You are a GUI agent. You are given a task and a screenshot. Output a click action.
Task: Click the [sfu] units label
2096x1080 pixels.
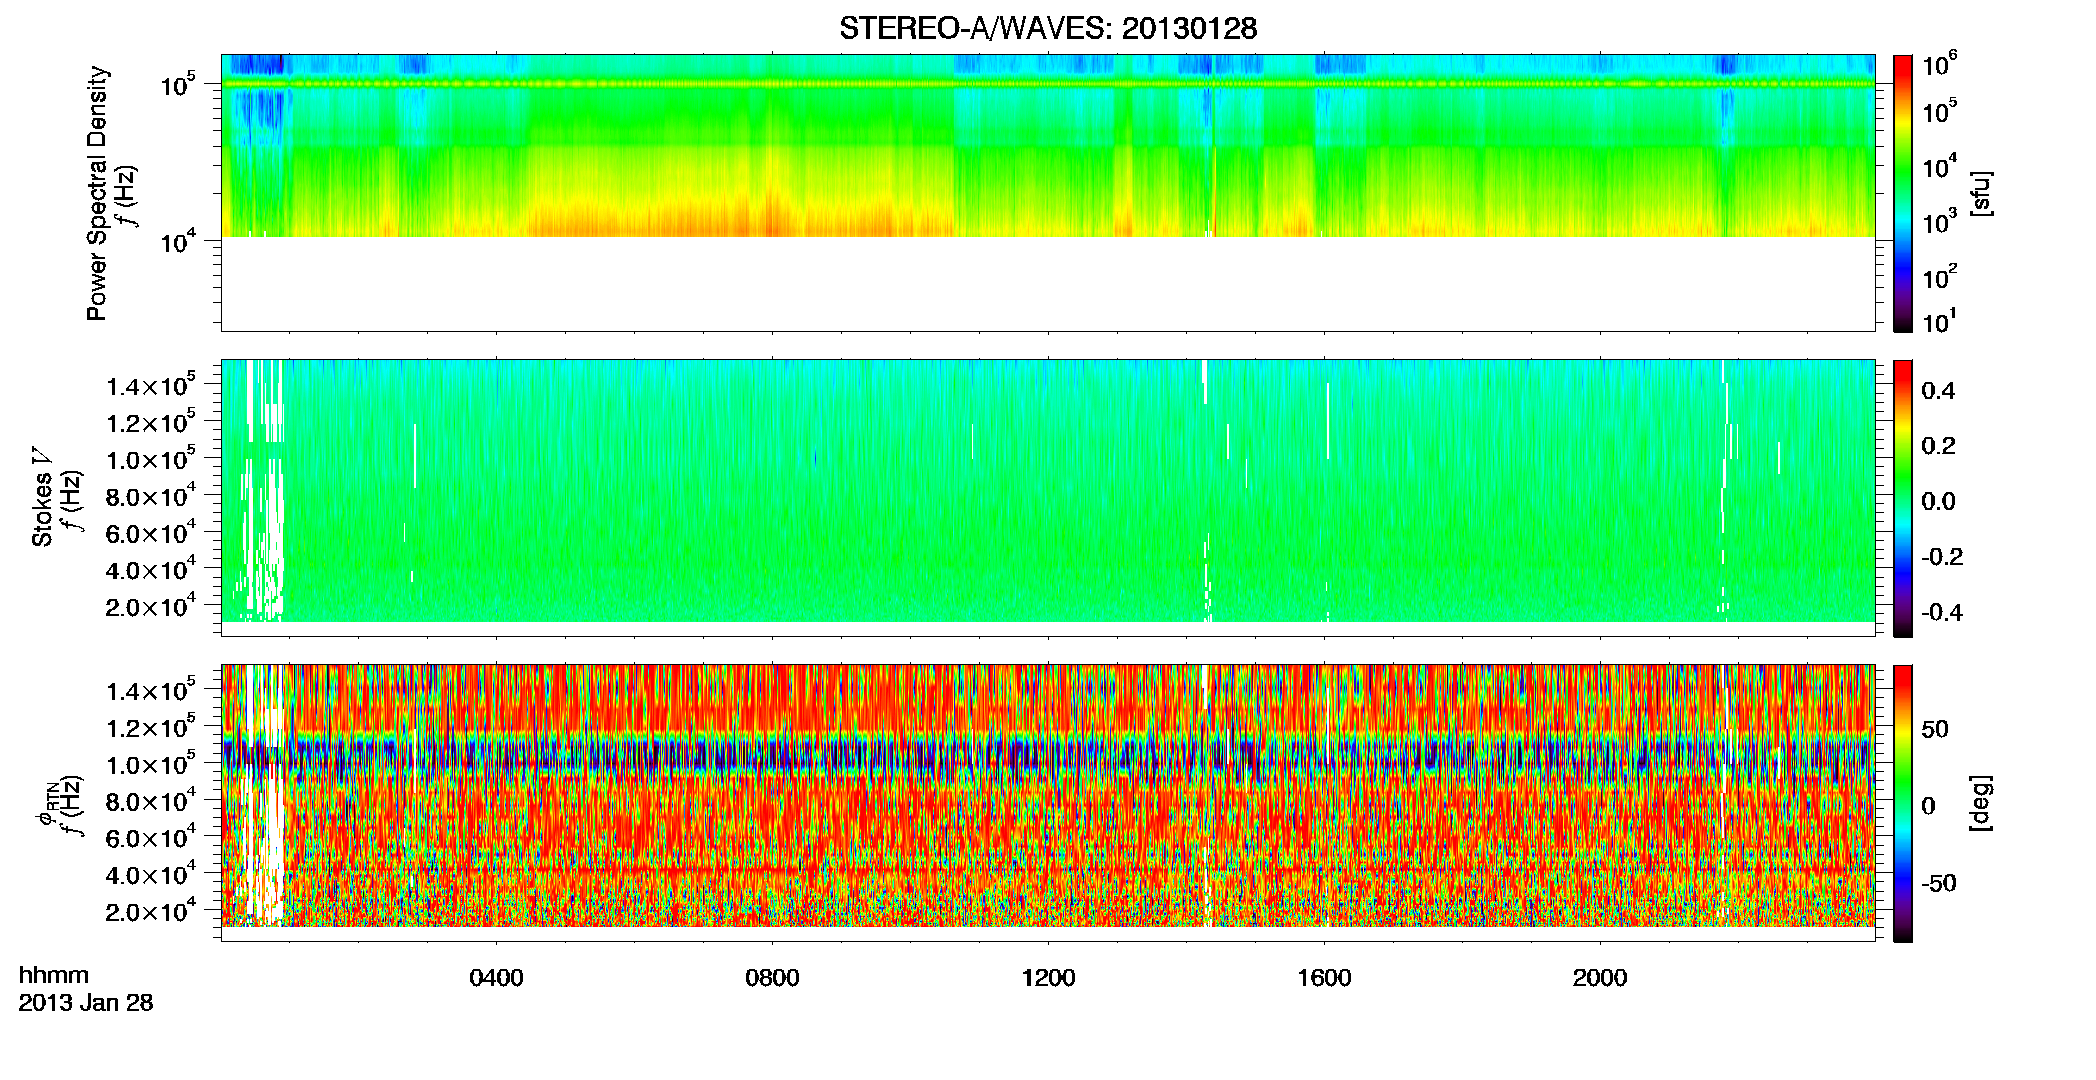tap(1980, 193)
